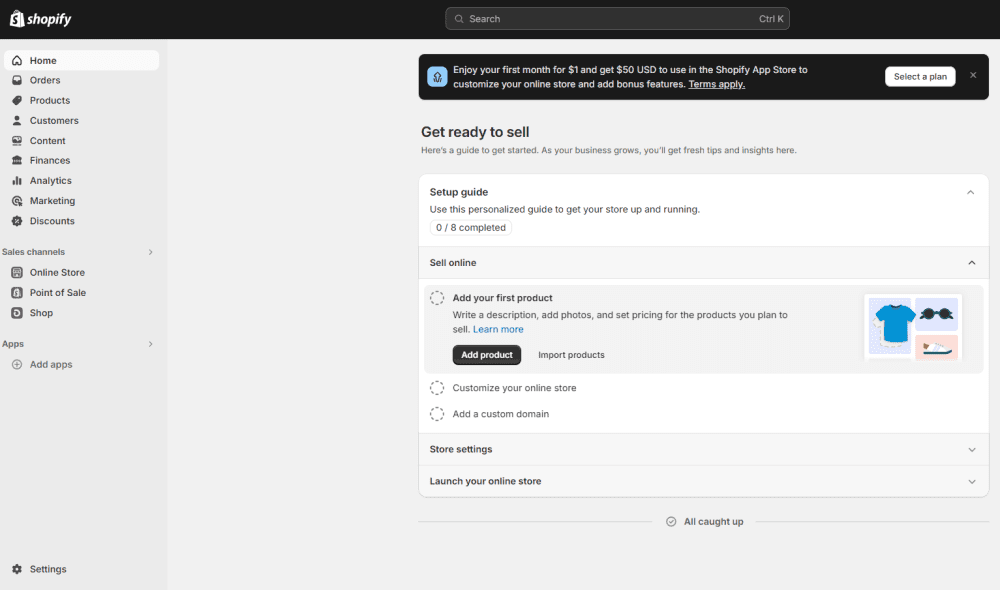
Task: Toggle 'Add a custom domain' completion circle
Action: tap(437, 414)
